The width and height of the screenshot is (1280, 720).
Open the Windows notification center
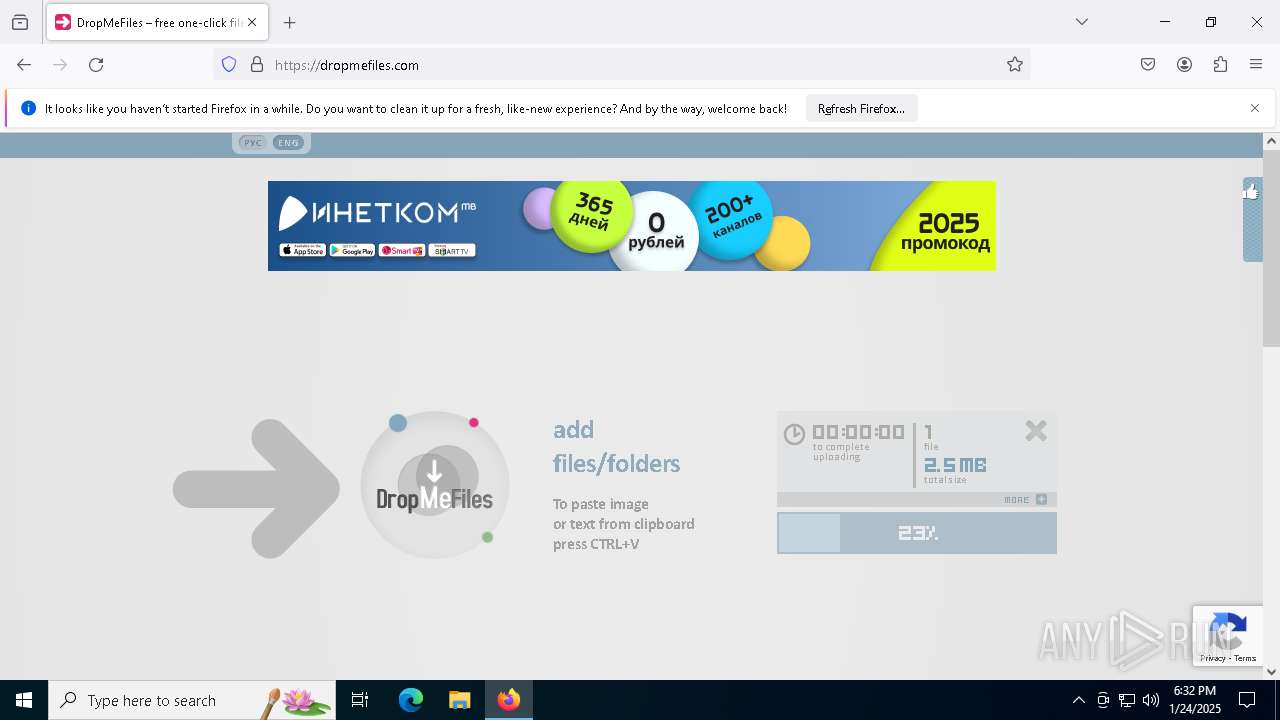(1248, 700)
